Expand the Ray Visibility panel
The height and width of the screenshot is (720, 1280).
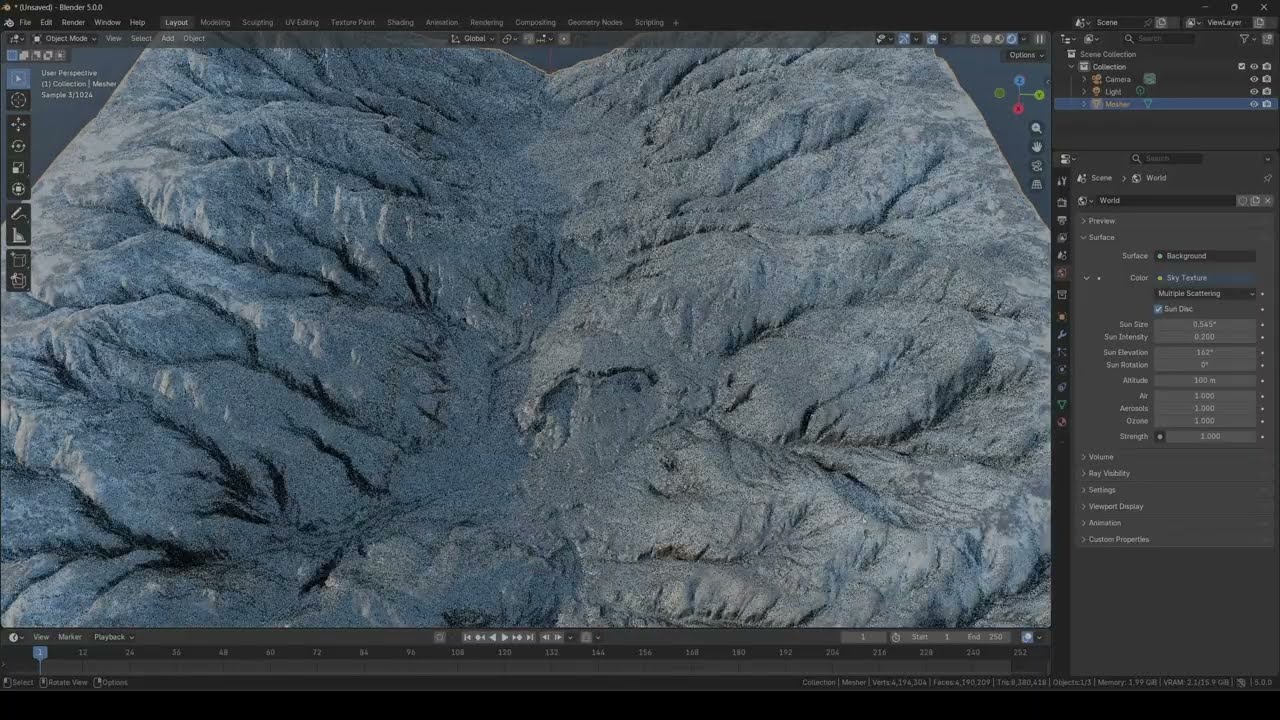point(1108,473)
